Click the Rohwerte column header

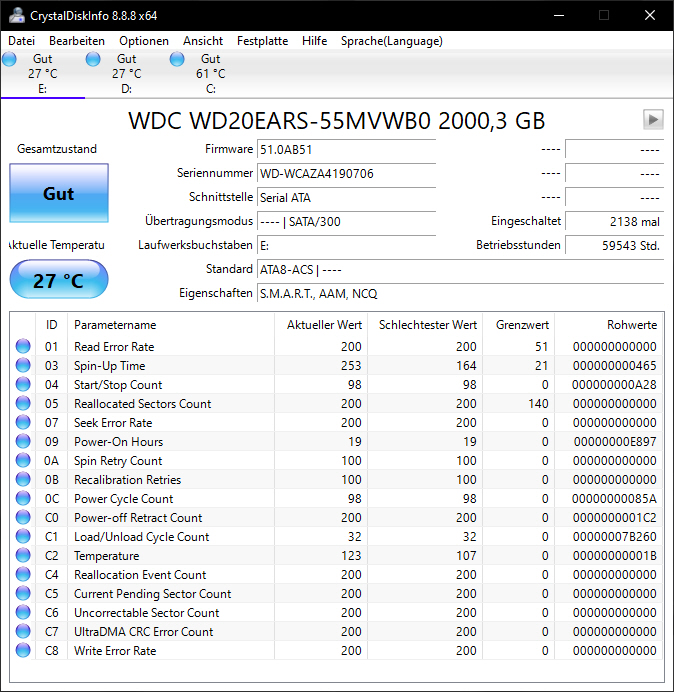pos(608,325)
